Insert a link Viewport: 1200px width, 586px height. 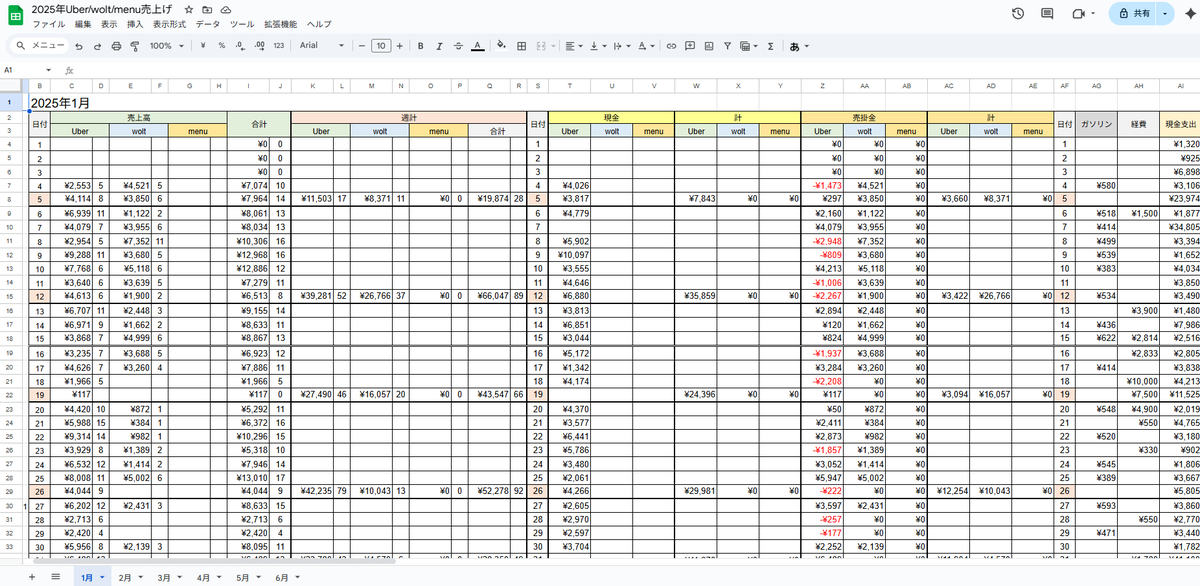coord(671,46)
